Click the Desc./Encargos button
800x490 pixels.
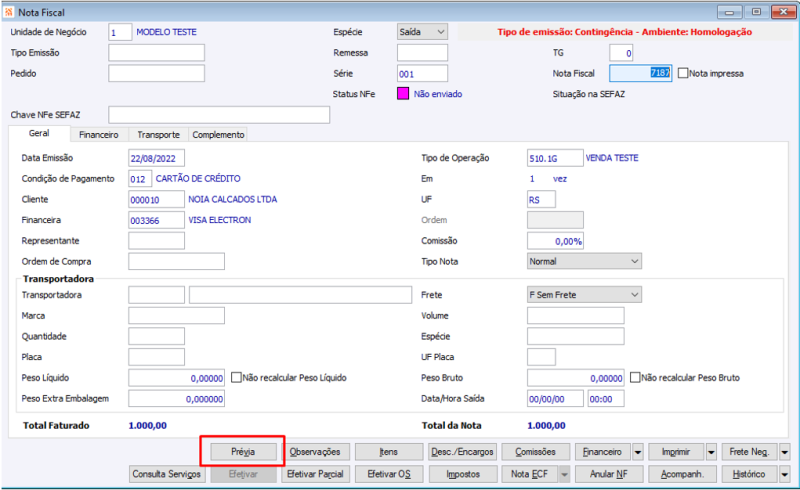pos(462,452)
